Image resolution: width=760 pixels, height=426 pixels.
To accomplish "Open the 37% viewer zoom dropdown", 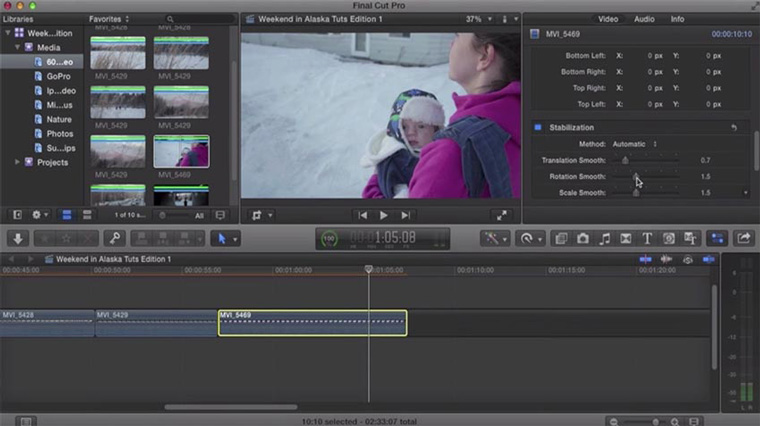I will tap(478, 19).
